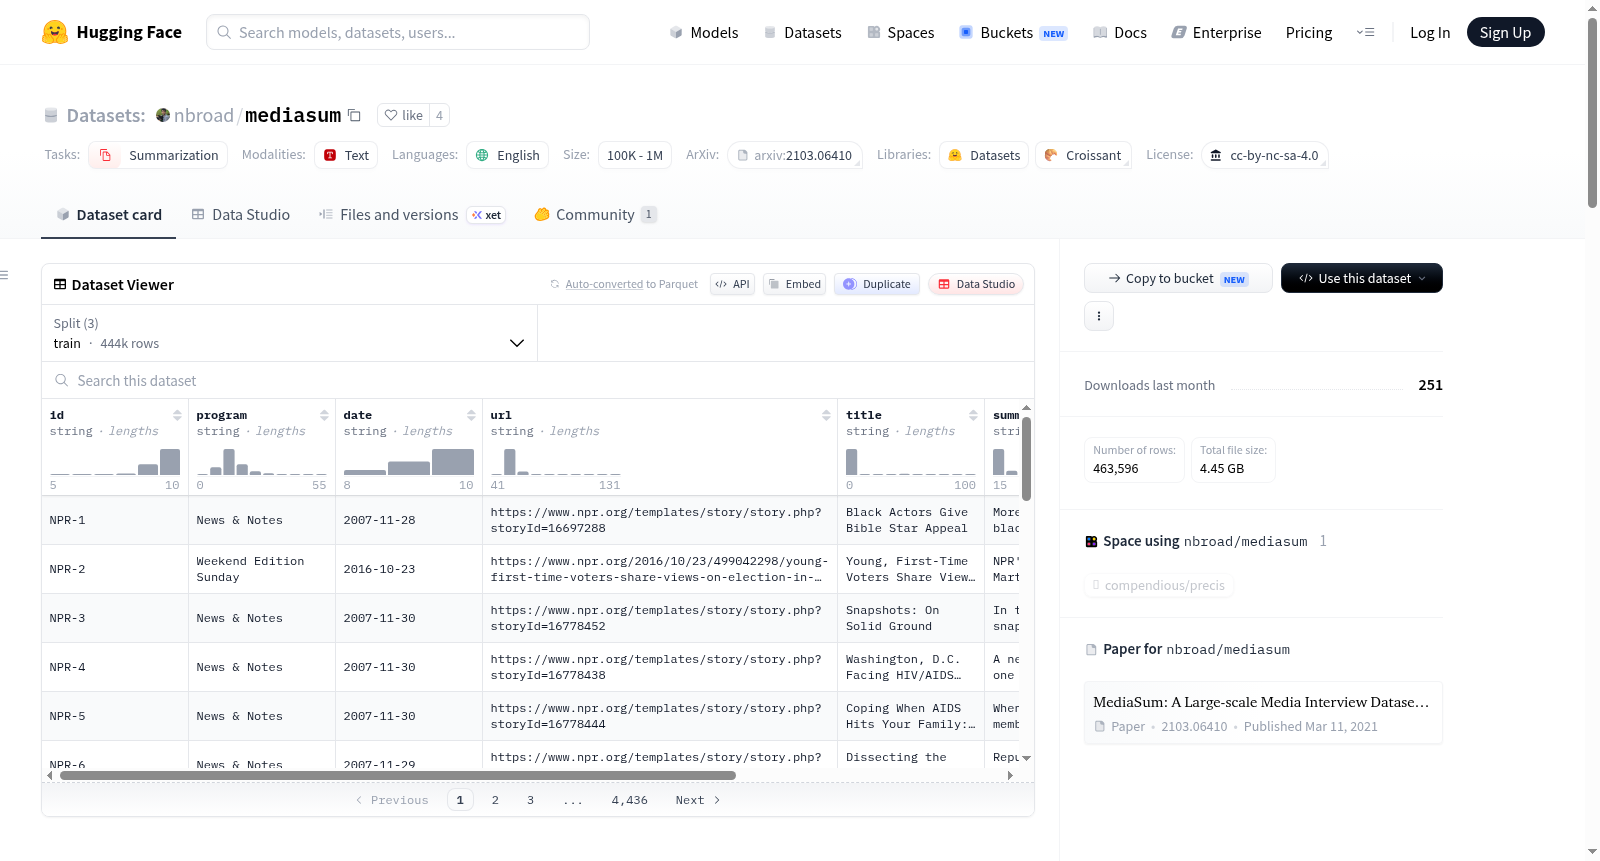Image resolution: width=1600 pixels, height=861 pixels.
Task: Open the Use this dataset dropdown
Action: tap(1362, 278)
